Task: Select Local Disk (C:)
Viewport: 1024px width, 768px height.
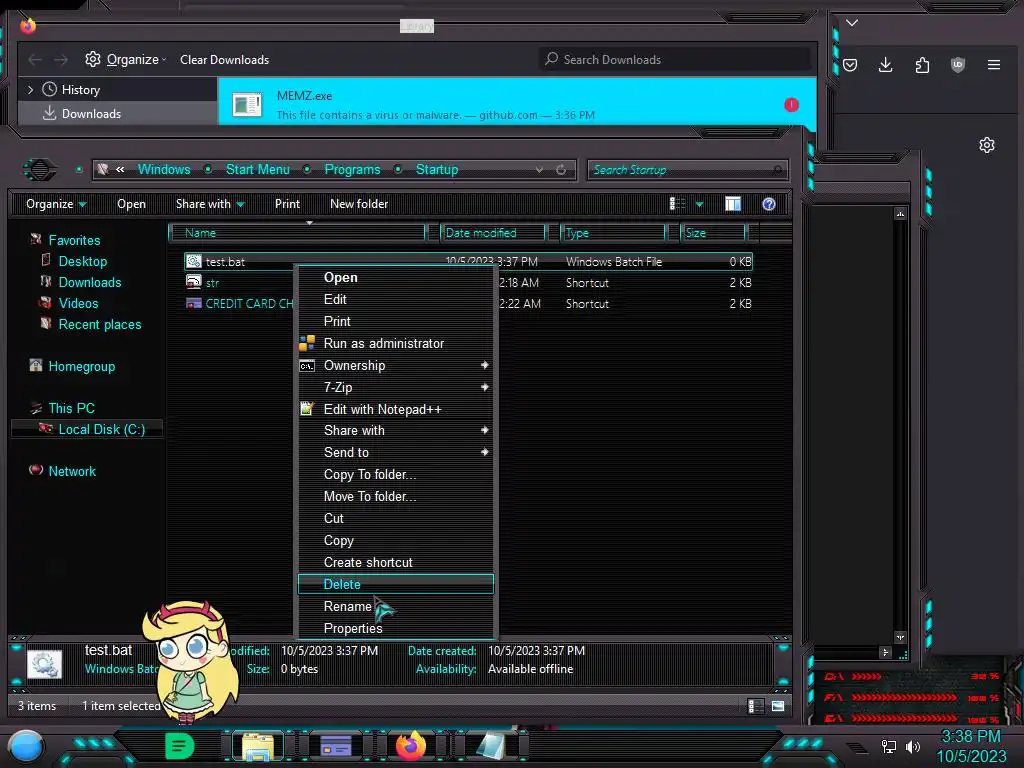Action: tap(102, 429)
